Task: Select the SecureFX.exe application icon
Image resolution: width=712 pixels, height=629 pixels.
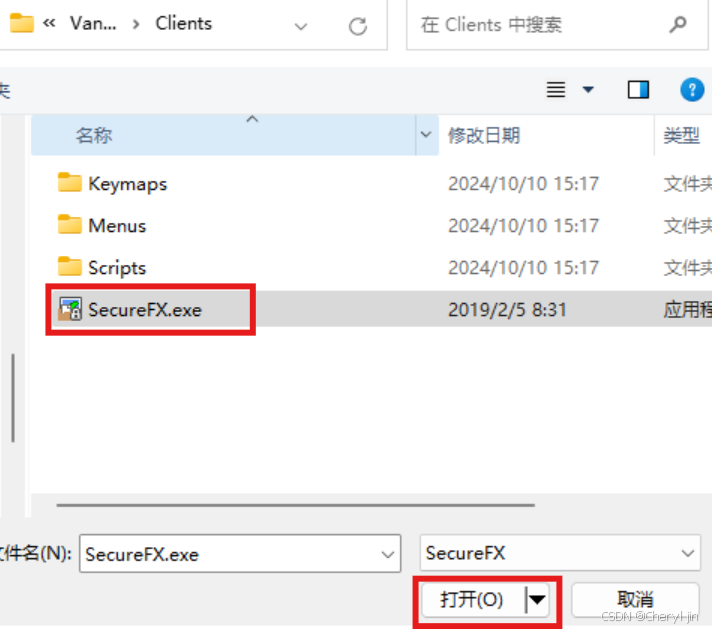Action: coord(70,309)
